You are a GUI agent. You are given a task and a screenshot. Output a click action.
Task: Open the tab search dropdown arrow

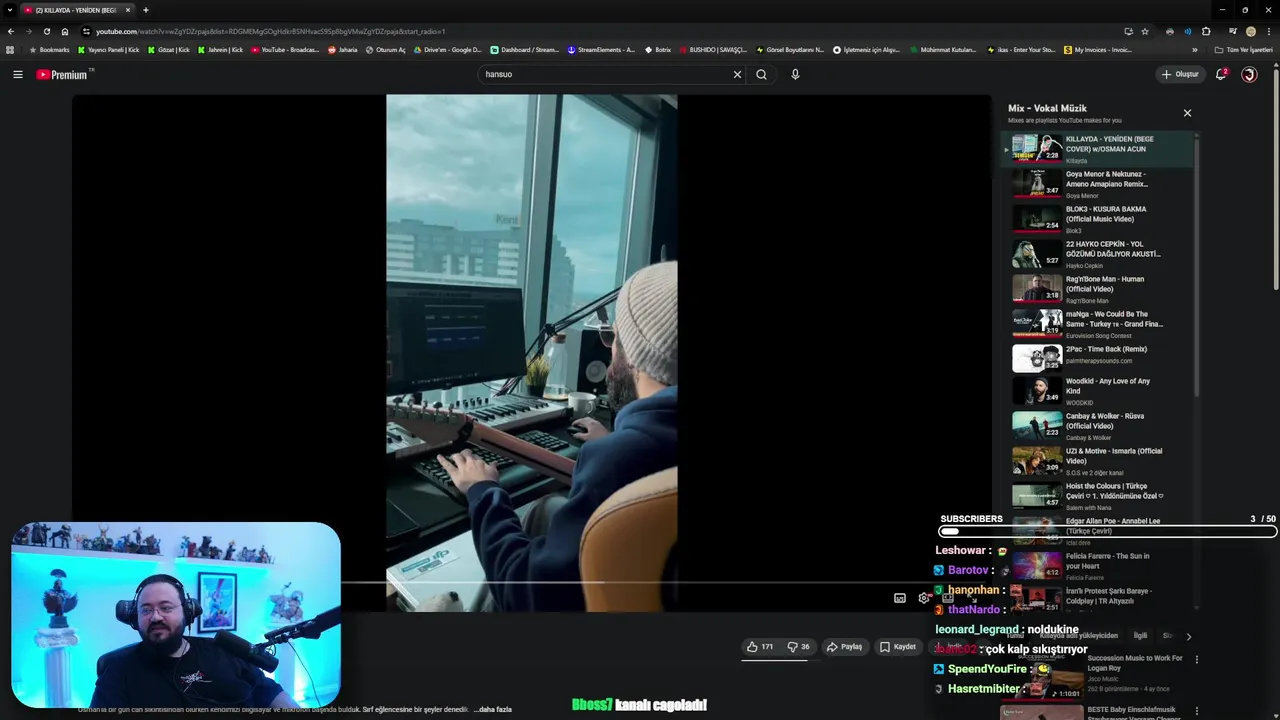point(10,10)
